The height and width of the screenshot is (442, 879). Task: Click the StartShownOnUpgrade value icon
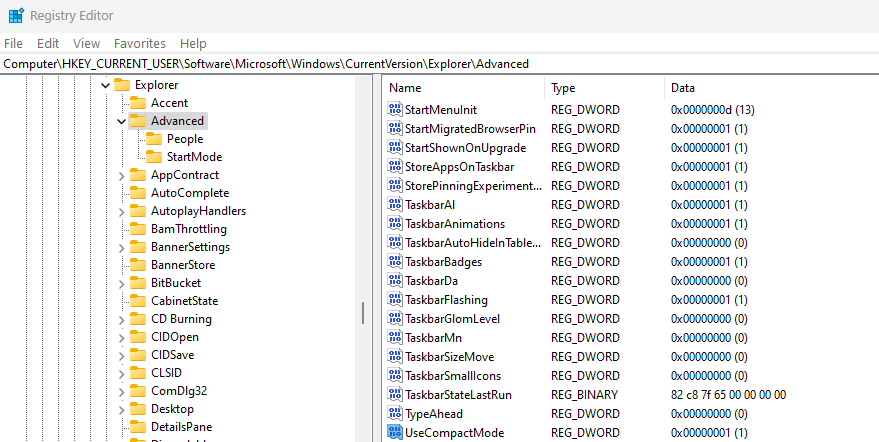pyautogui.click(x=395, y=148)
